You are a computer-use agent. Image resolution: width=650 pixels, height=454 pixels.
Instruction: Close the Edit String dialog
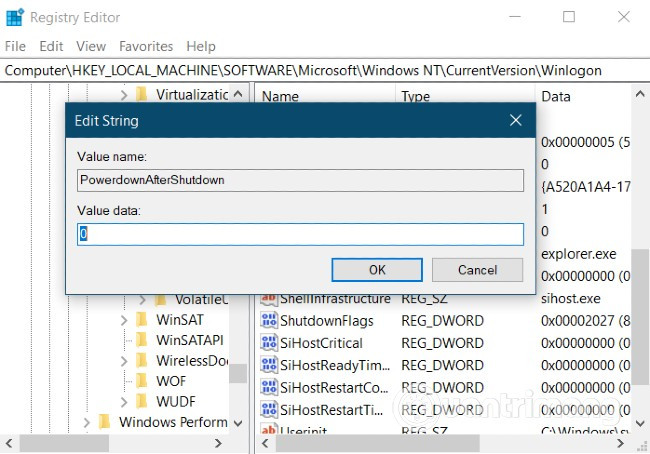pyautogui.click(x=516, y=121)
